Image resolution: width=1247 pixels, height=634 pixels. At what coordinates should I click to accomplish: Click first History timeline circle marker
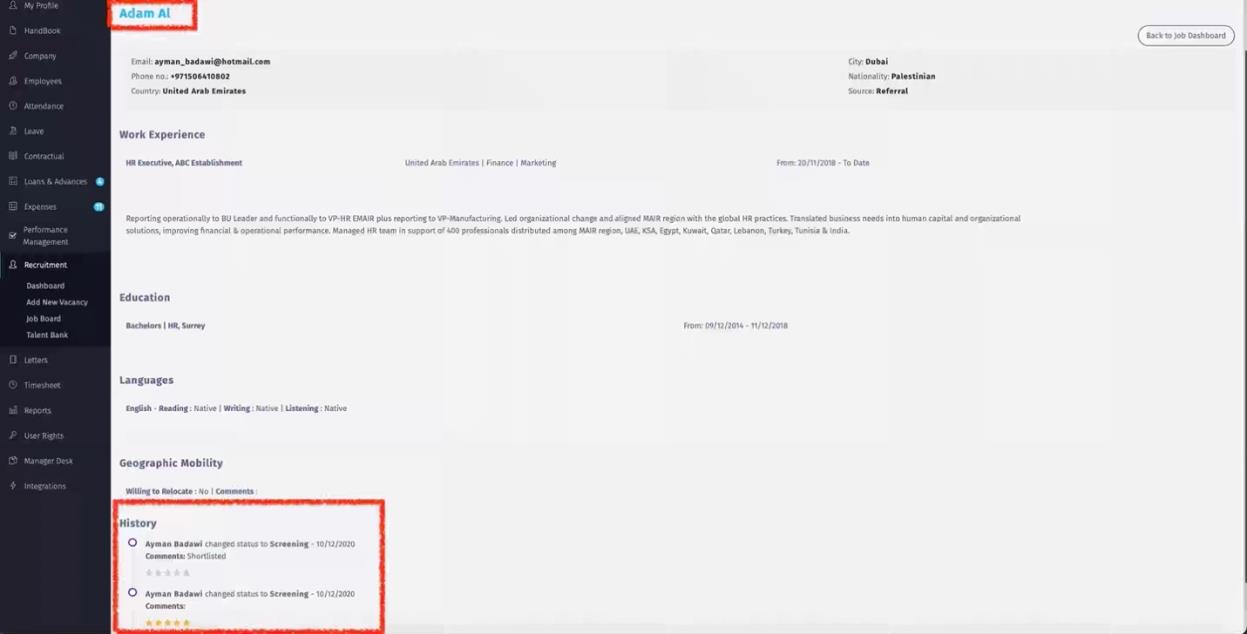click(x=132, y=543)
